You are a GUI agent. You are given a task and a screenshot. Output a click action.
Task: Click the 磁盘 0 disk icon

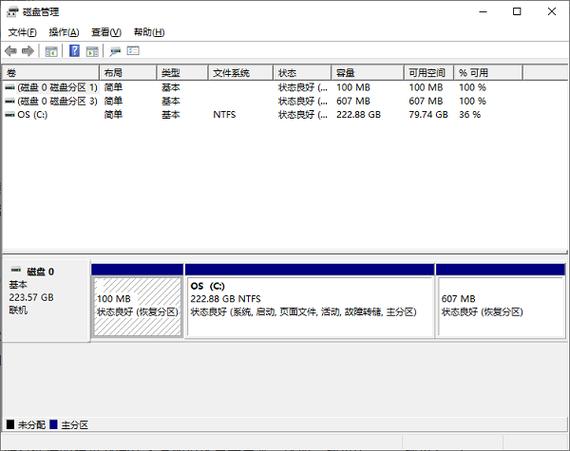pos(16,270)
